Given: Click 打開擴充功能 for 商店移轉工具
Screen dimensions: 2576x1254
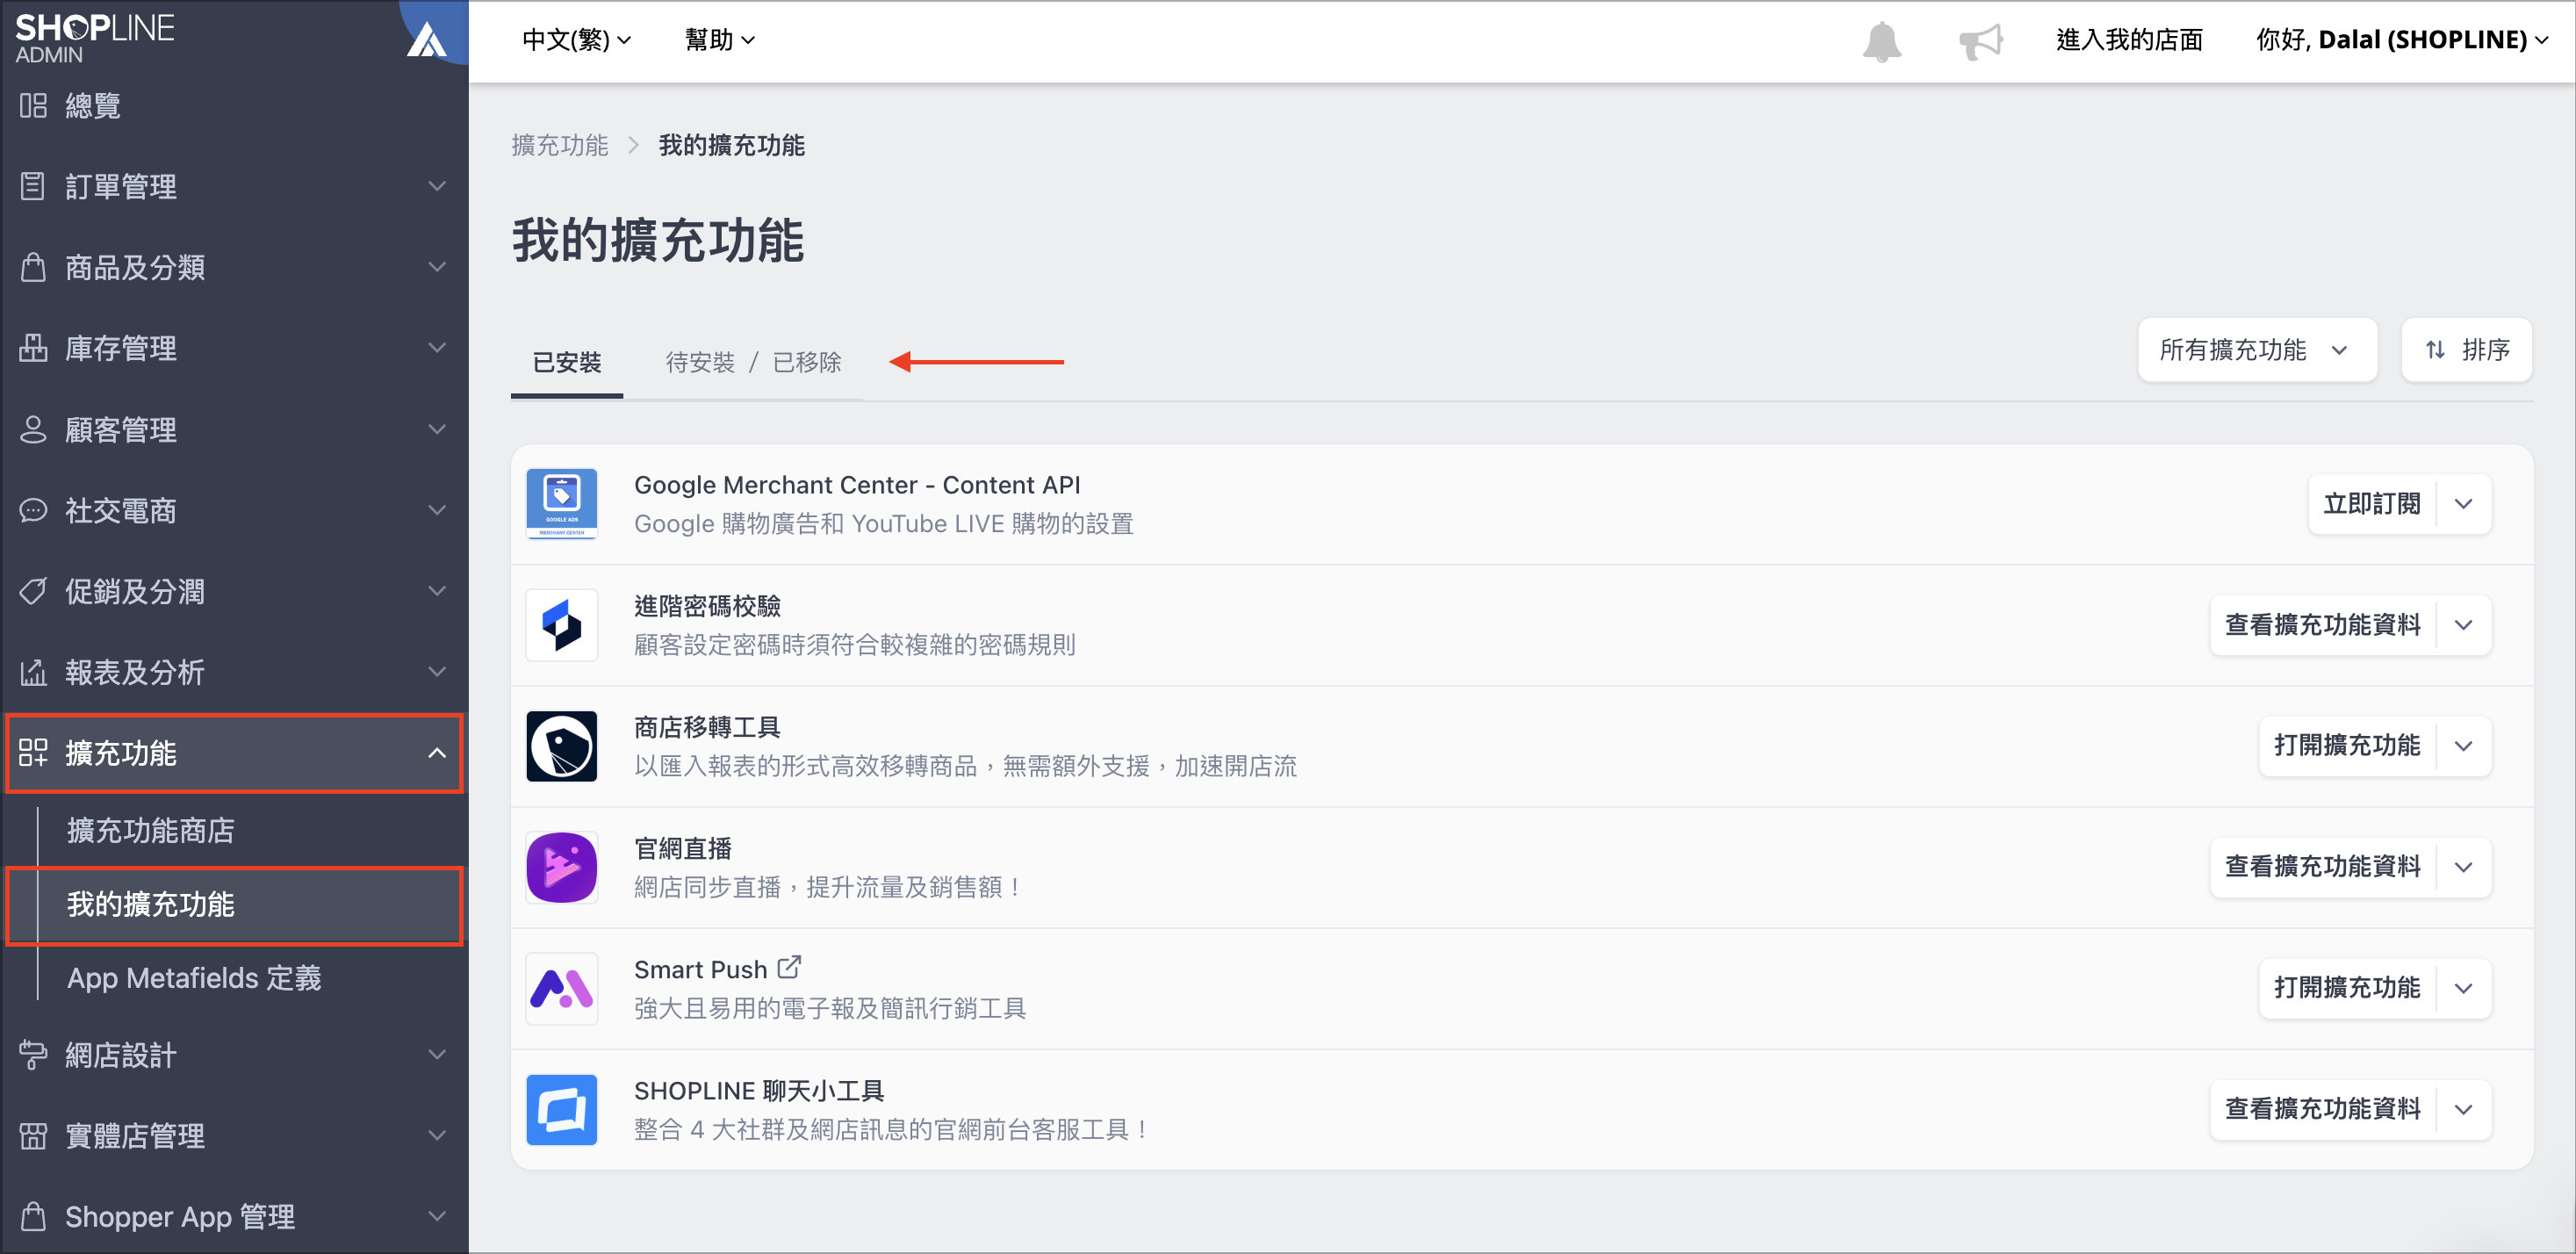Looking at the screenshot, I should point(2347,746).
